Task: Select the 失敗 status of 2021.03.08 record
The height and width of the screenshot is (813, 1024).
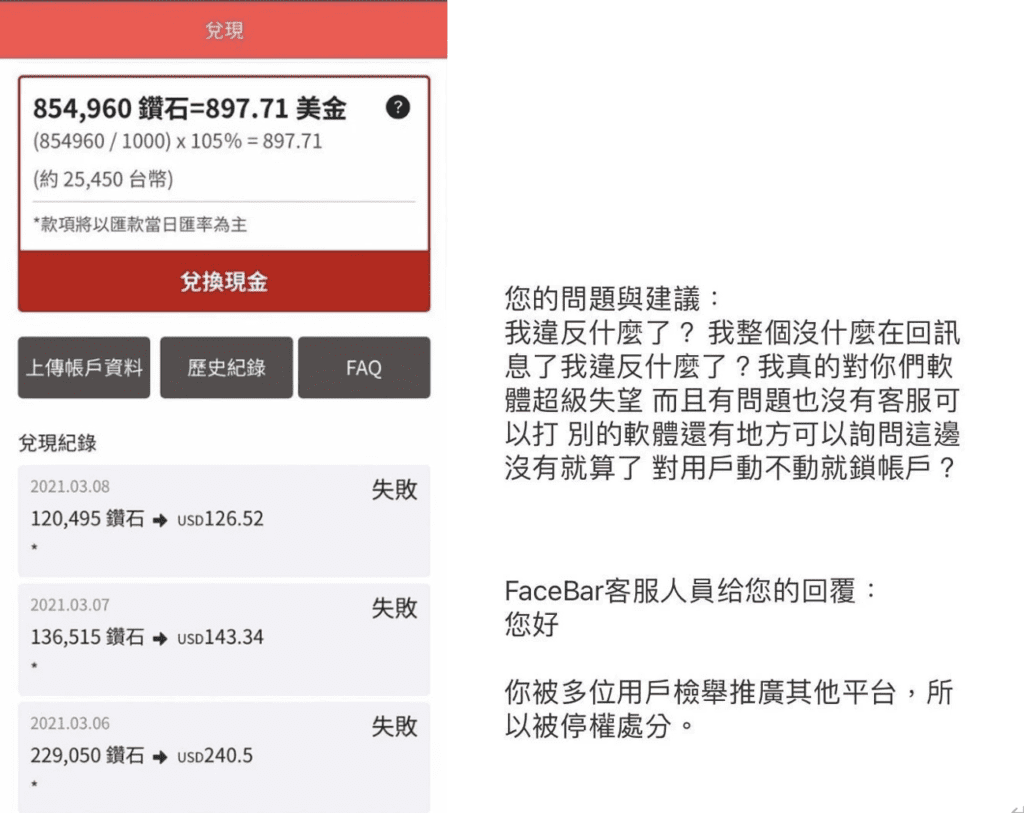Action: point(394,490)
